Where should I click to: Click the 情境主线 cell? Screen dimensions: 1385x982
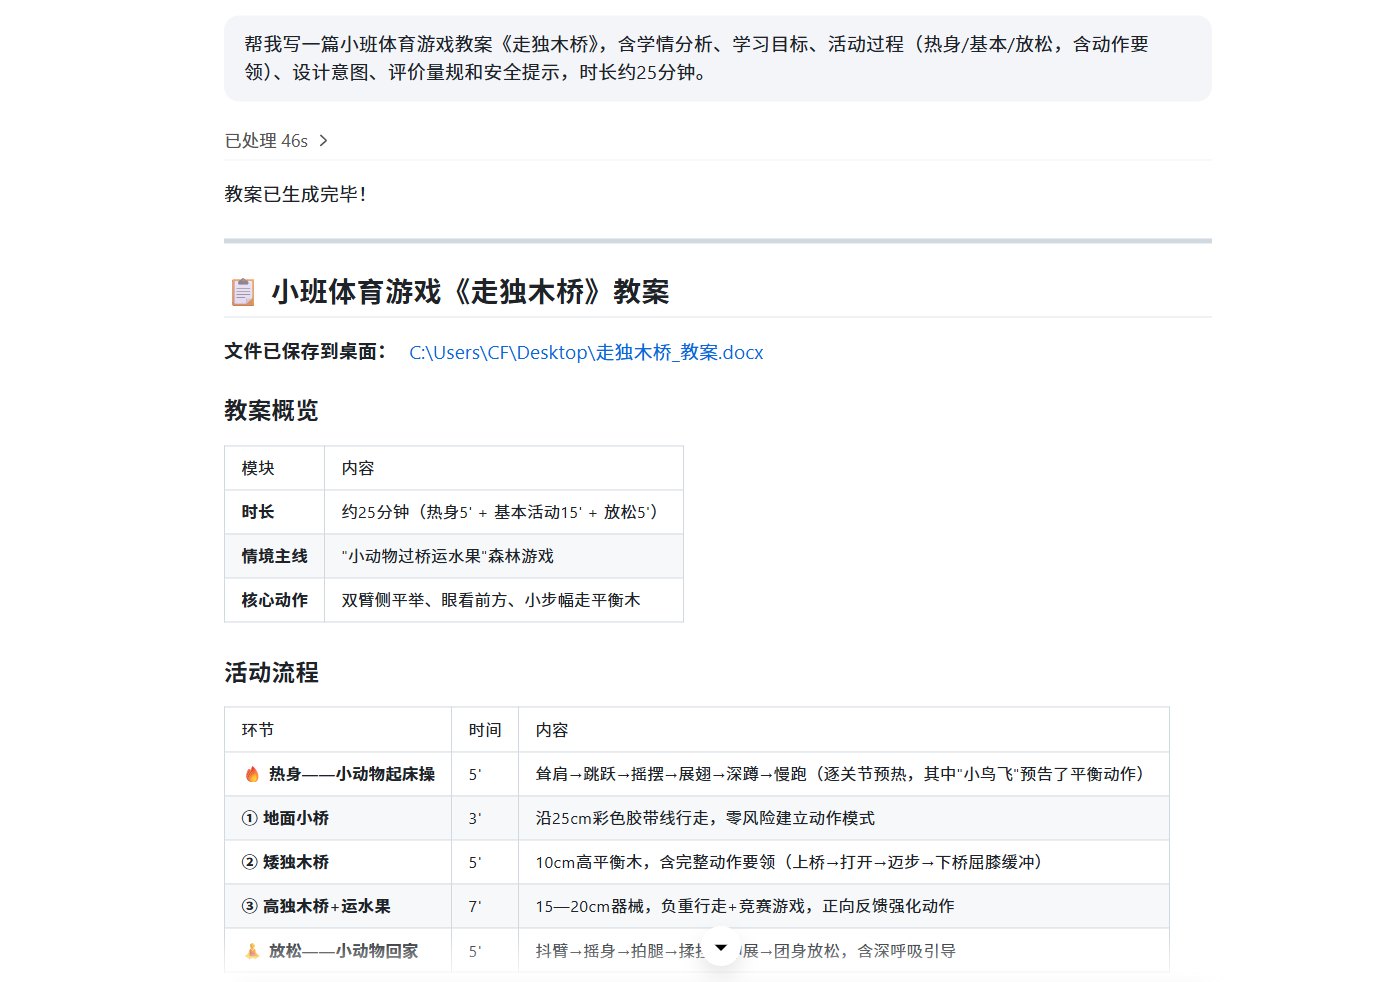[275, 556]
